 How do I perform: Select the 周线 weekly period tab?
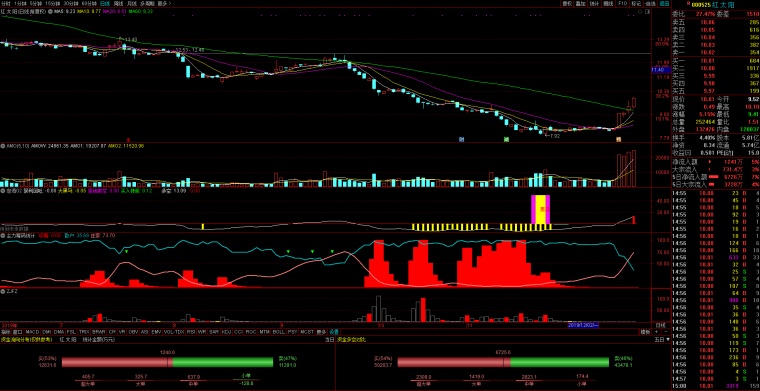pos(118,3)
